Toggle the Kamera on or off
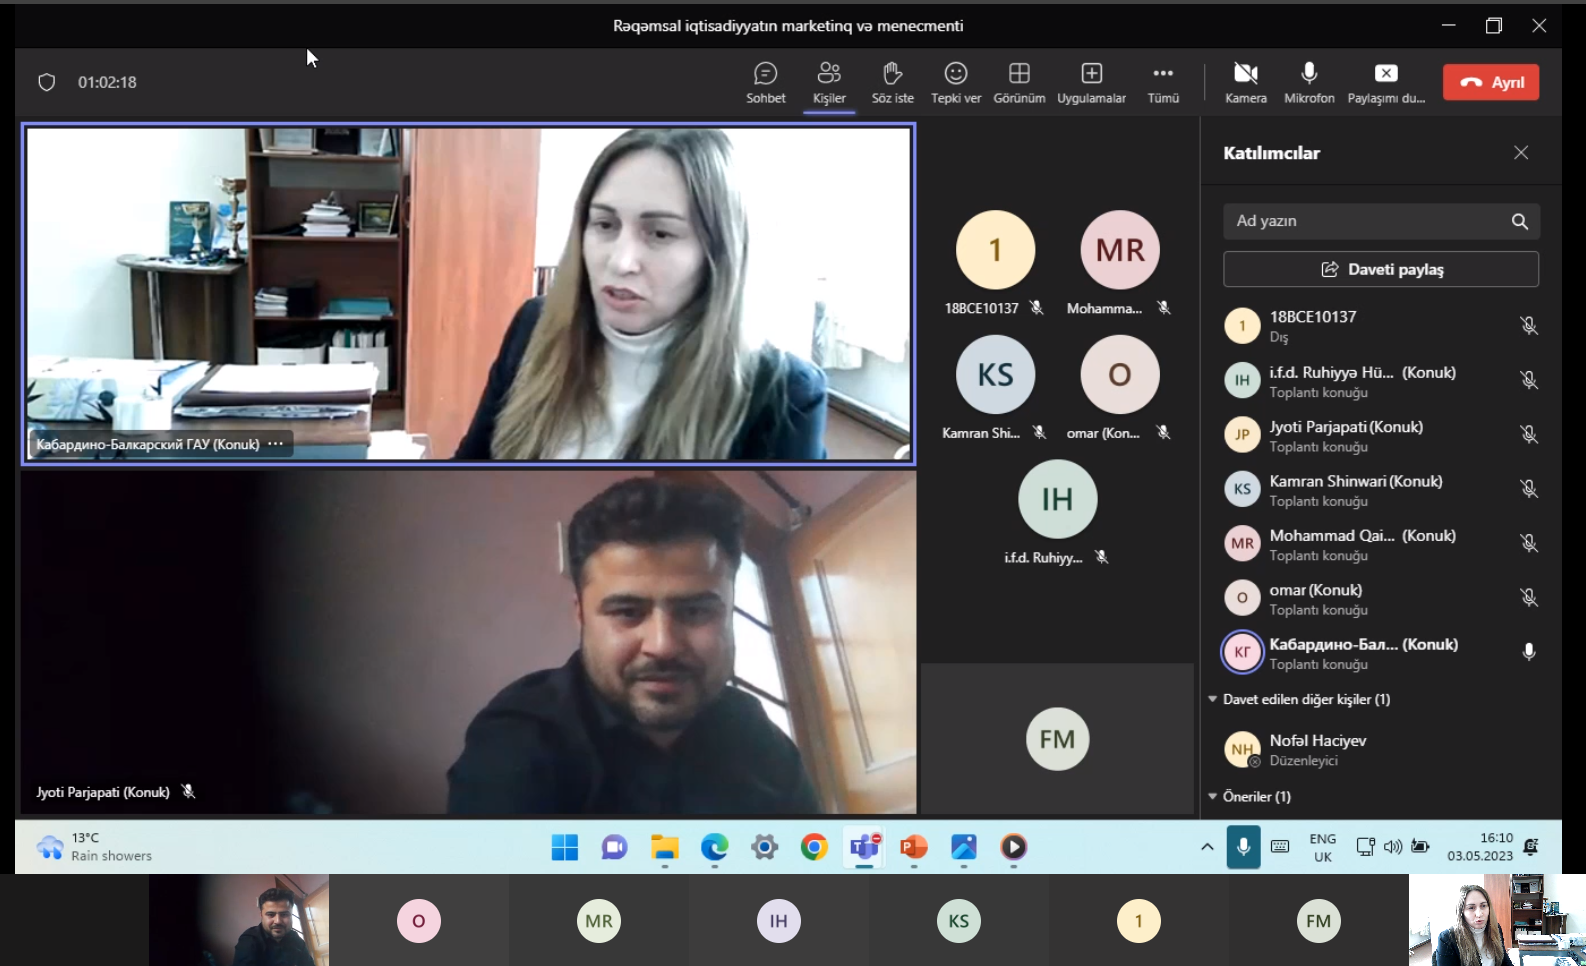This screenshot has height=966, width=1586. click(x=1245, y=82)
